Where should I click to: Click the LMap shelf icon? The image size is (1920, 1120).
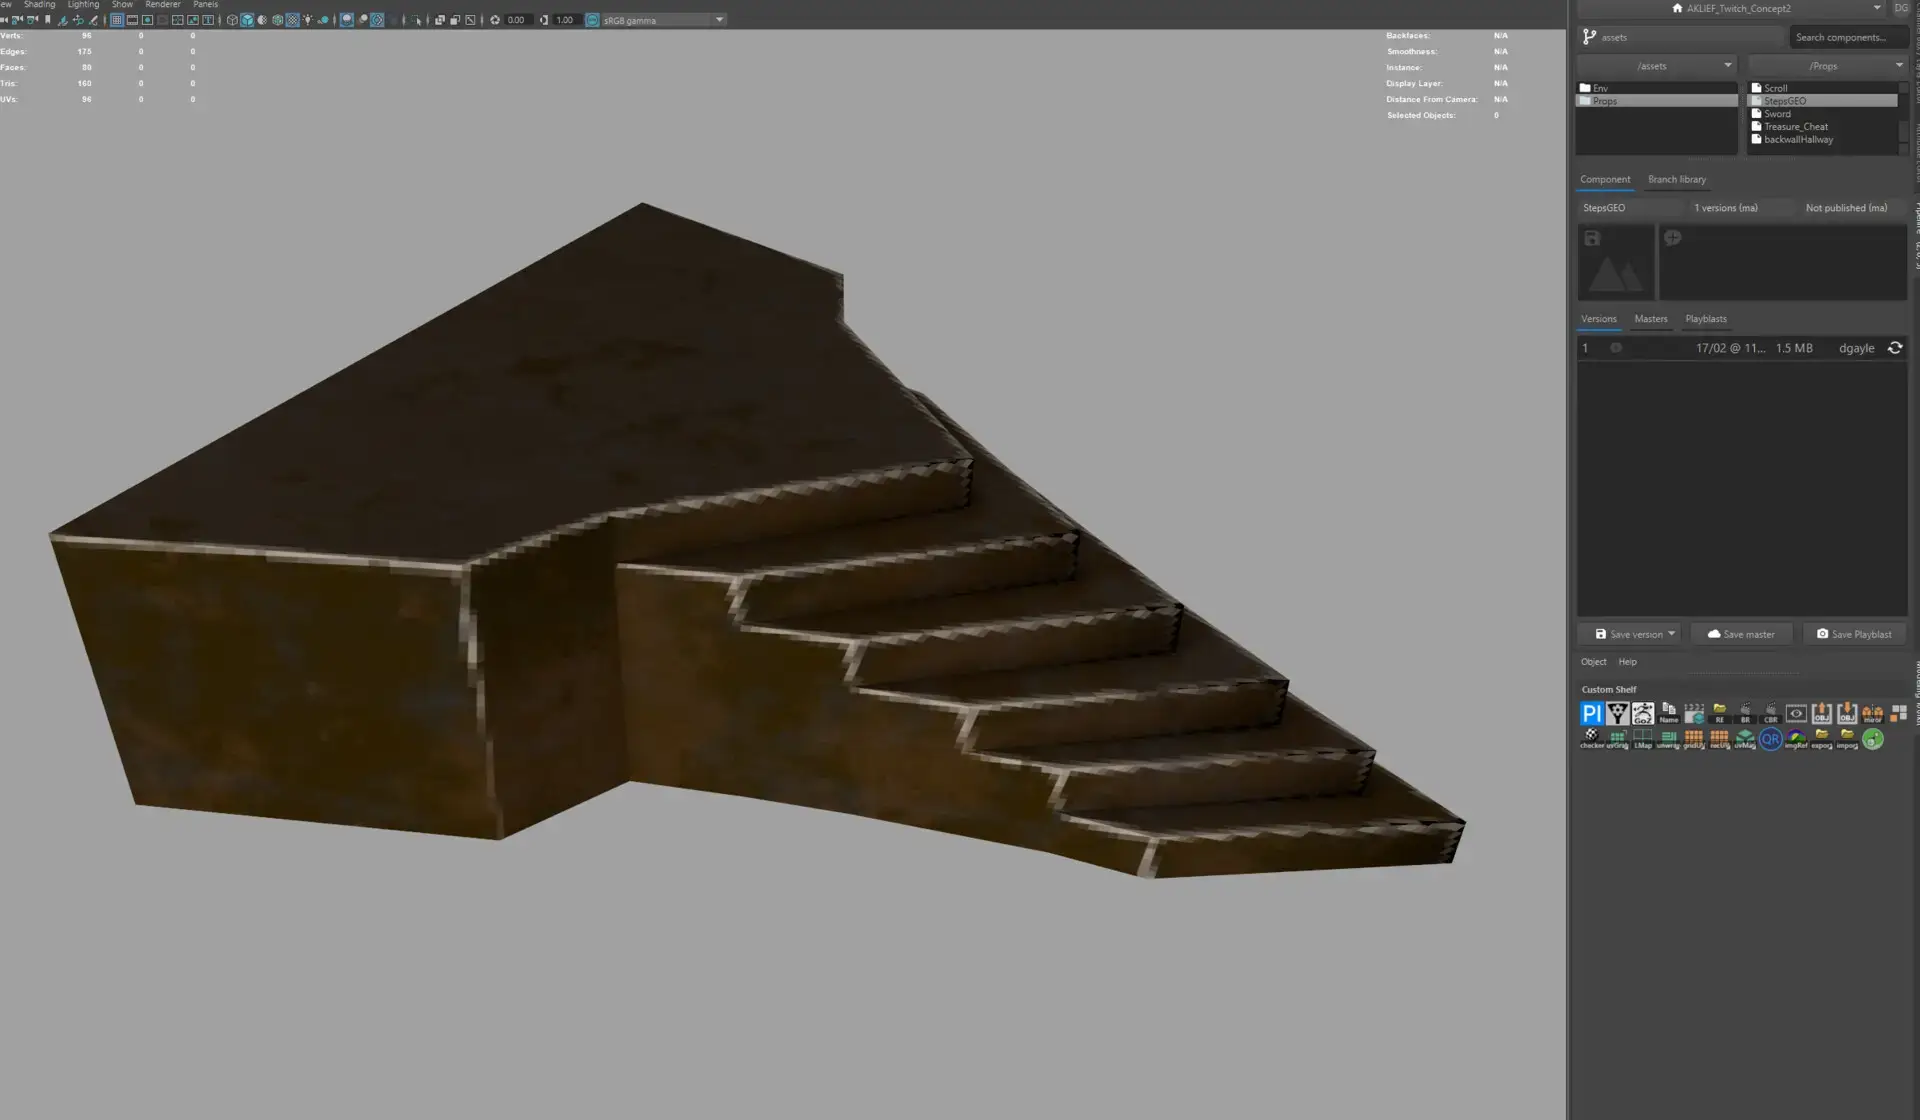1643,739
